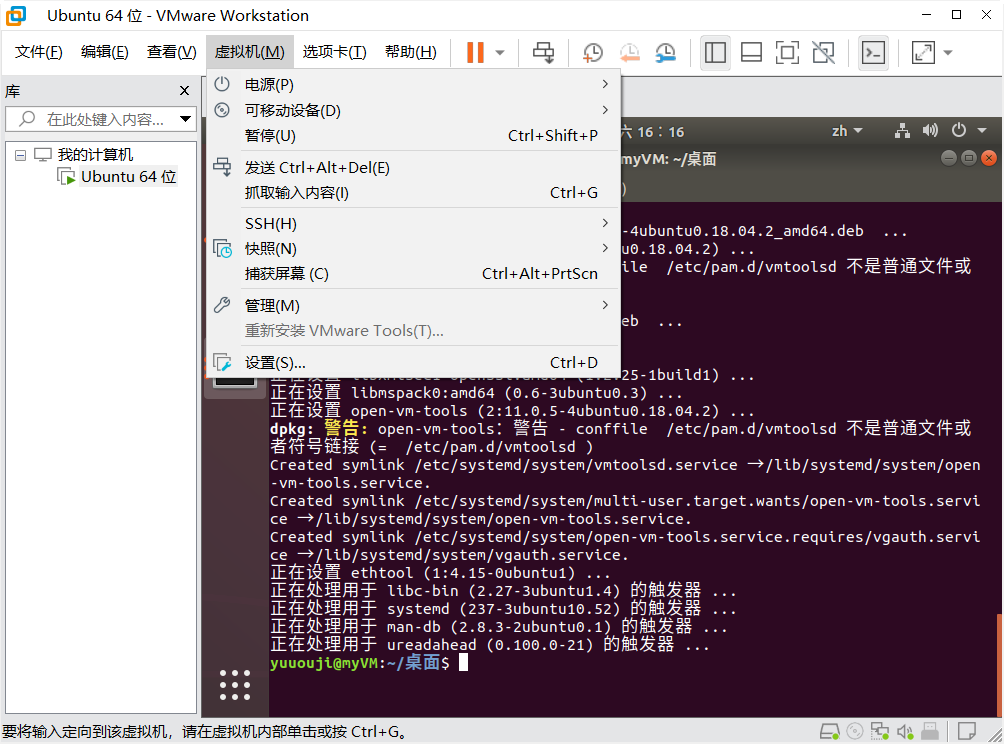Click the send Ctrl+Alt+Del toolbar icon

pos(544,53)
